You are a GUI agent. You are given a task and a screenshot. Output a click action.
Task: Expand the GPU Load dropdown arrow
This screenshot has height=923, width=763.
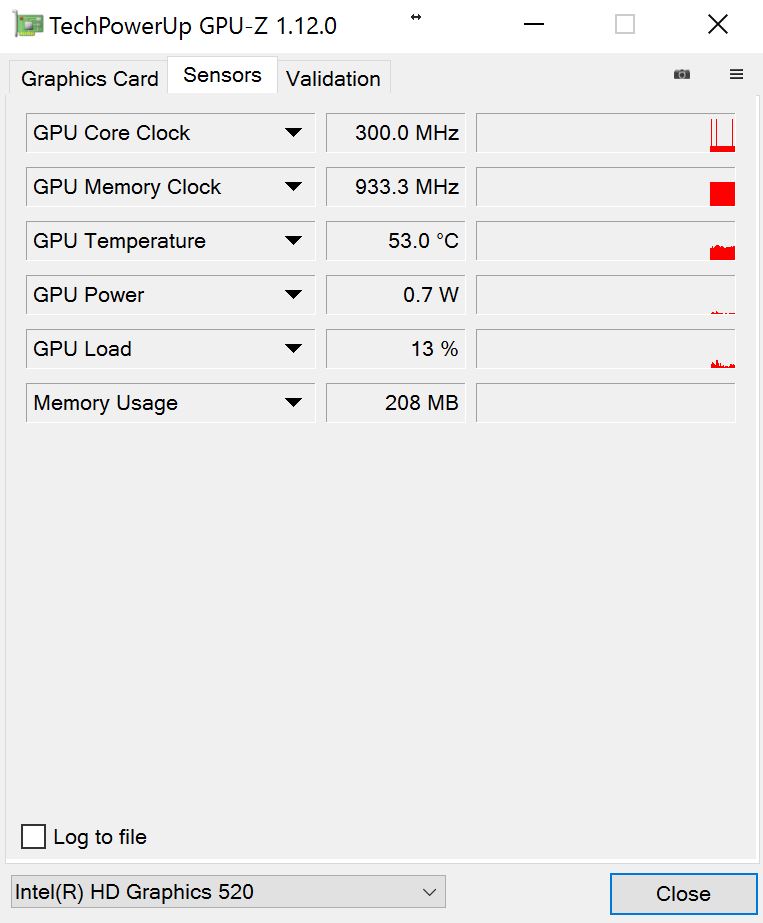coord(293,349)
